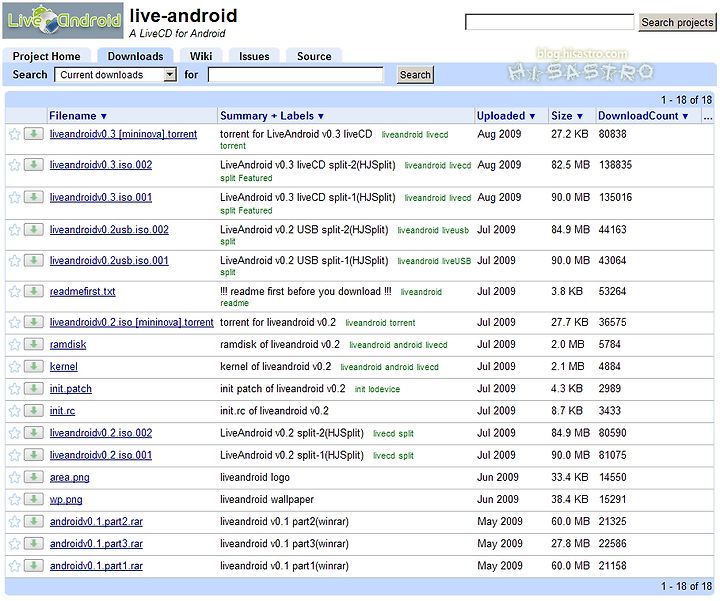The width and height of the screenshot is (720, 601).
Task: Click the 'lodevice' label on init.patch row
Action: coord(384,389)
